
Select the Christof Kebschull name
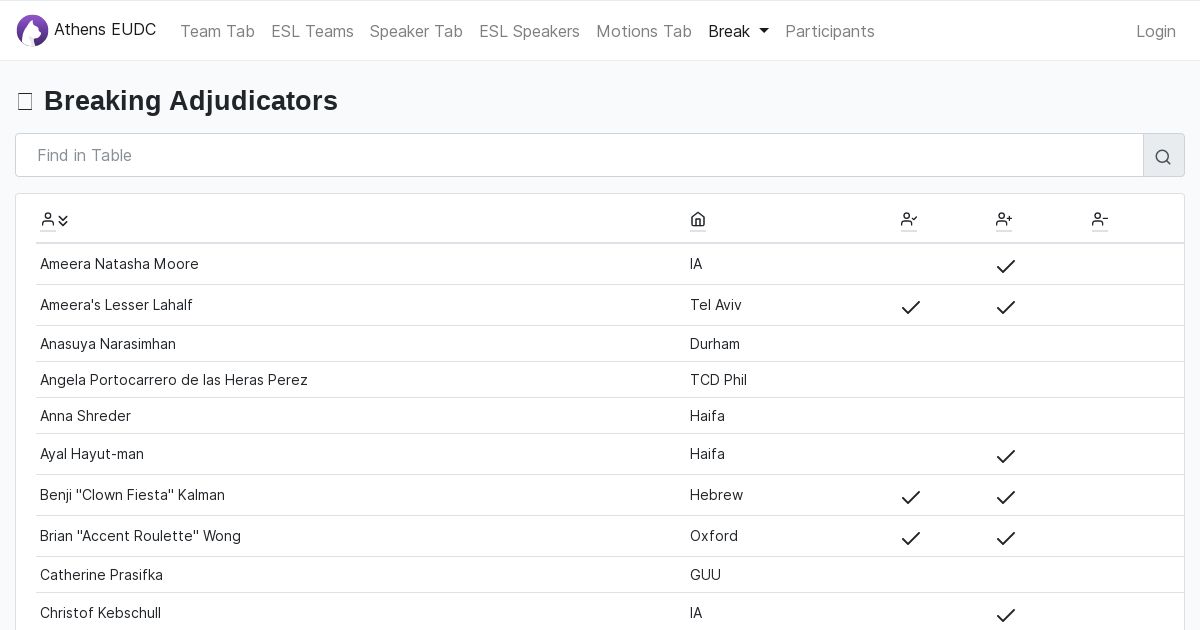click(x=100, y=613)
